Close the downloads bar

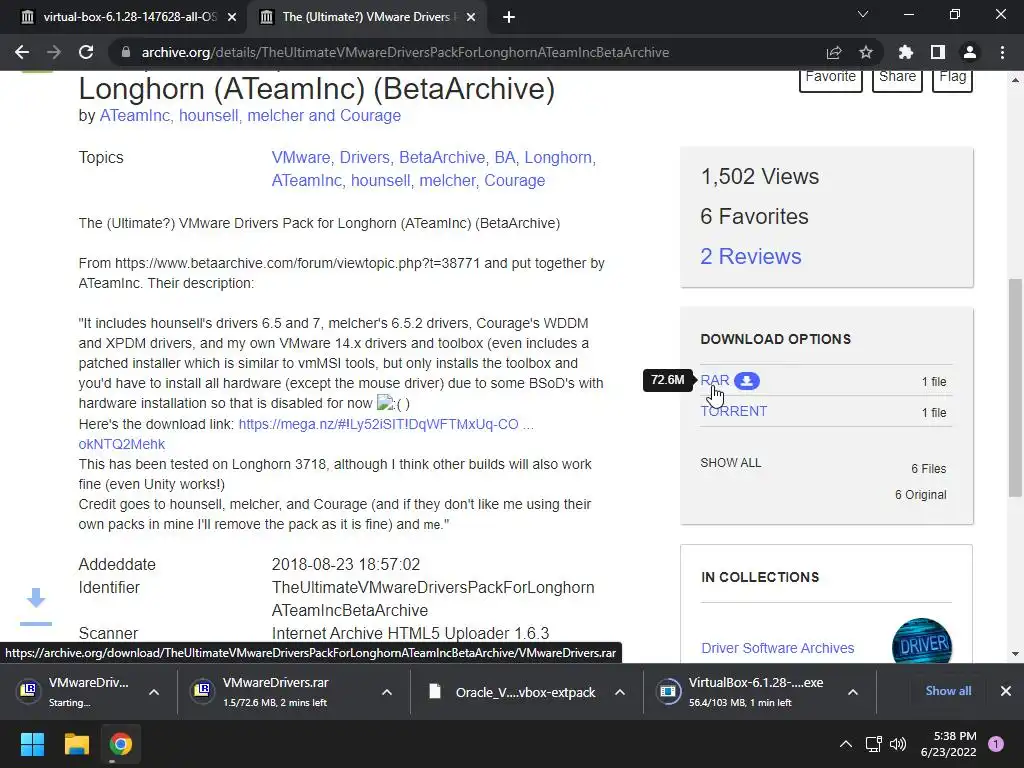(1006, 691)
